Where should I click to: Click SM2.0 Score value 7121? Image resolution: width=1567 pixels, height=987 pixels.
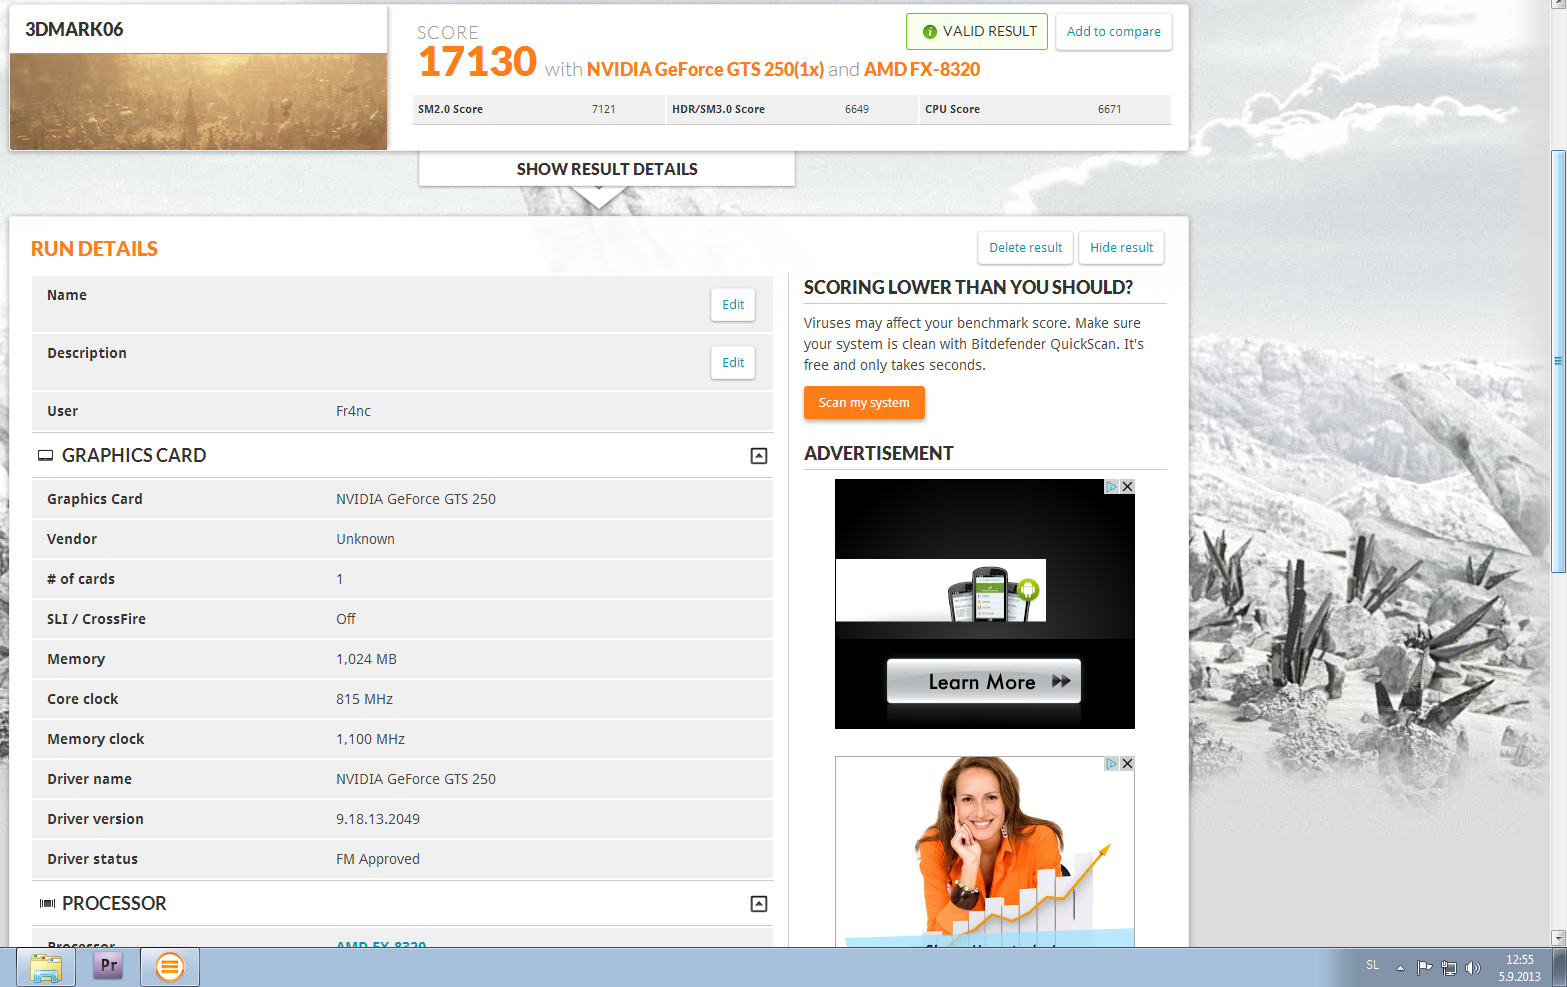(x=603, y=109)
